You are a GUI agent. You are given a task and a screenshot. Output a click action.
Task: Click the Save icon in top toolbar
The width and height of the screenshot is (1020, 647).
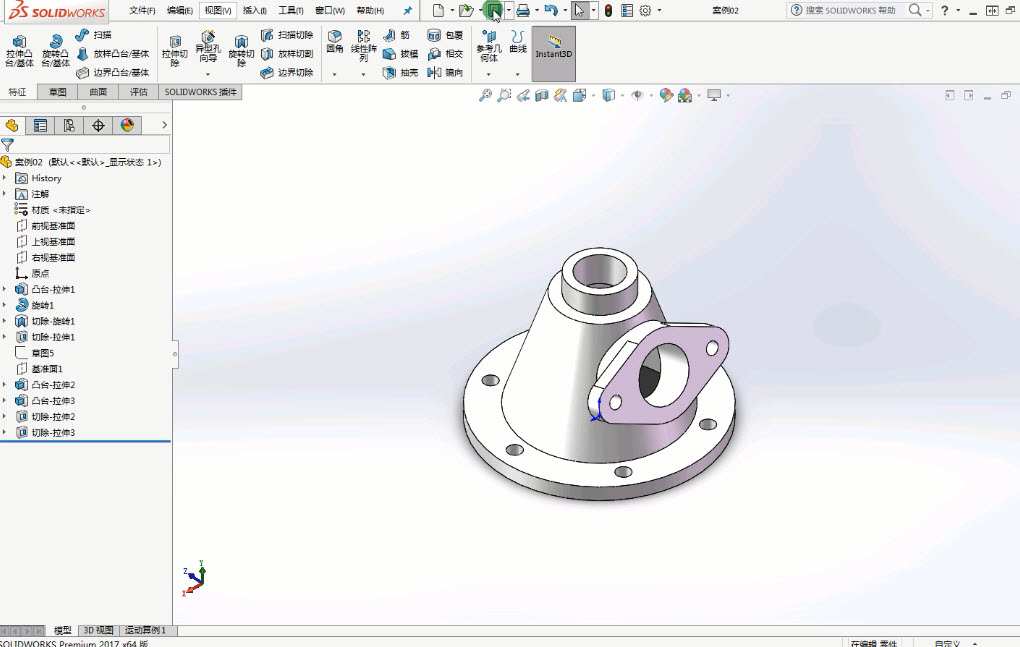[x=494, y=10]
